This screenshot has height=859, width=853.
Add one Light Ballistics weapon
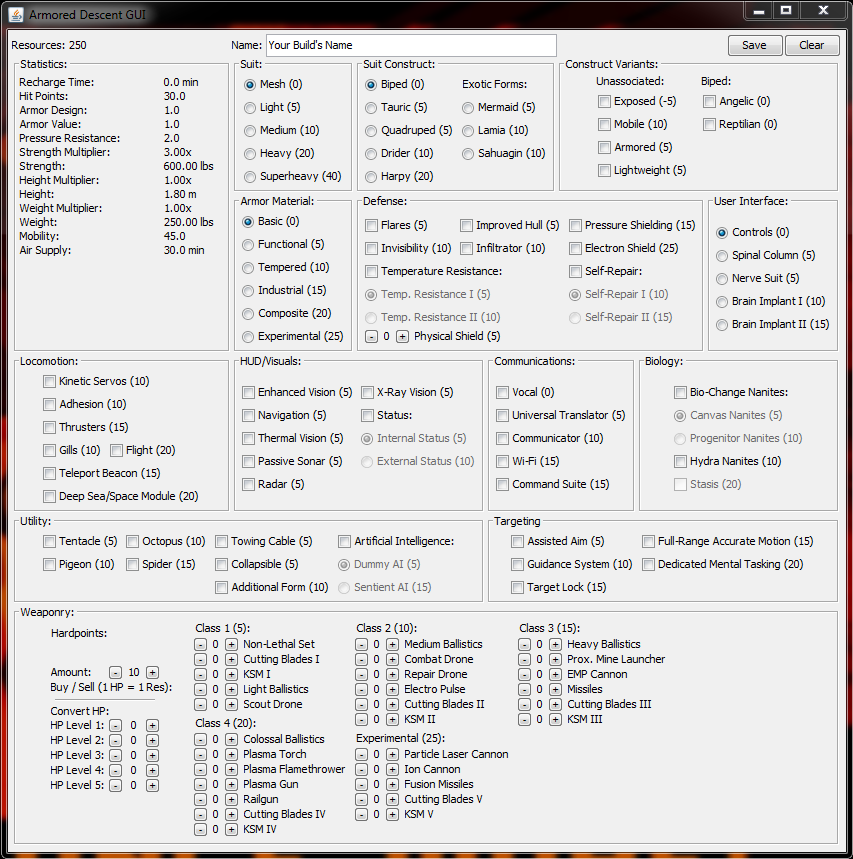pyautogui.click(x=231, y=689)
